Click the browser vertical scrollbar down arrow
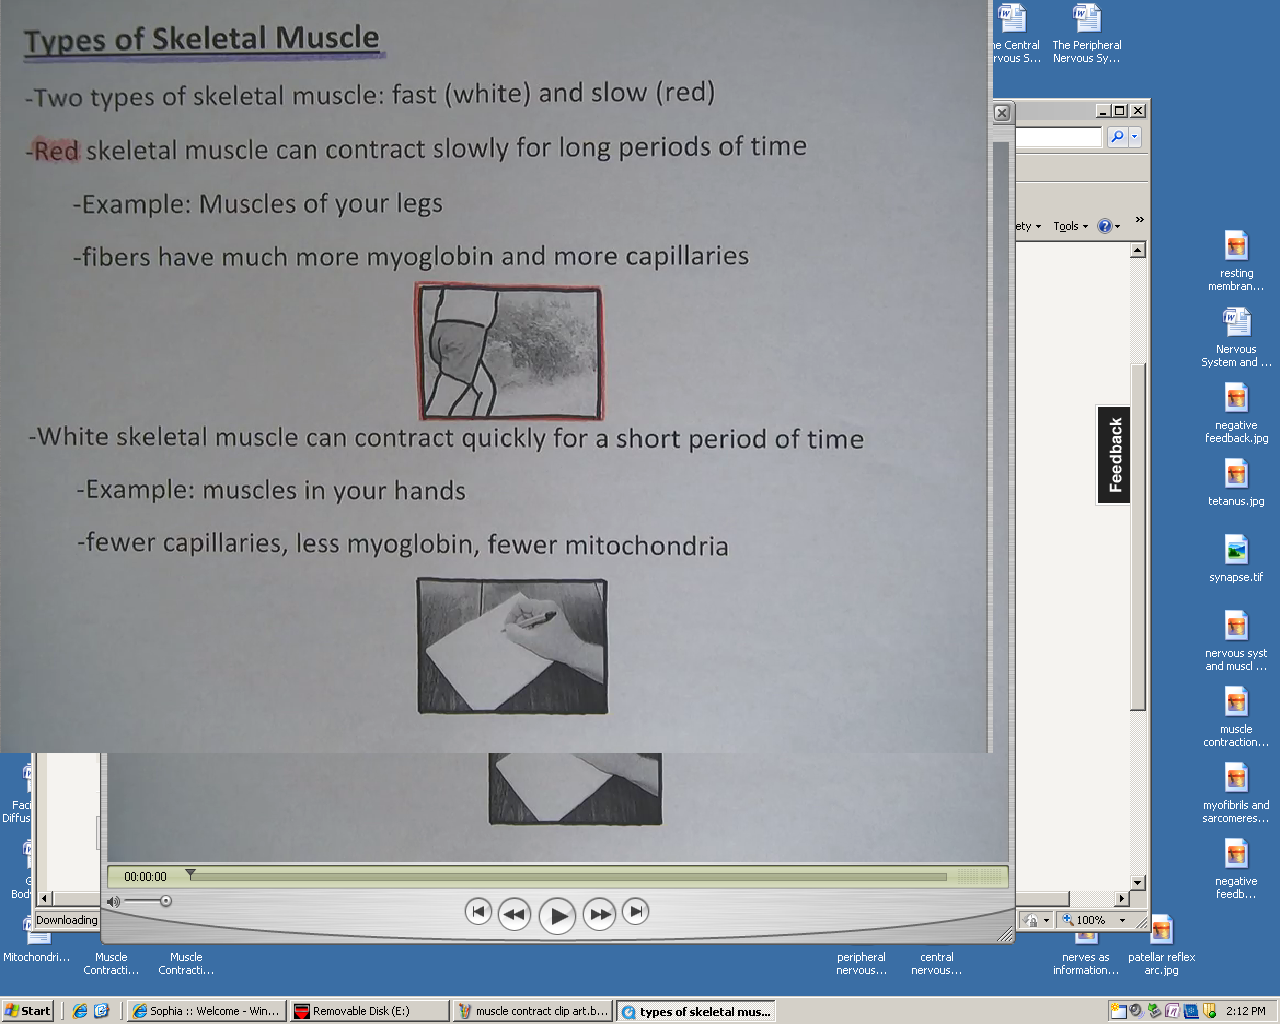This screenshot has height=1024, width=1280. pos(1138,883)
